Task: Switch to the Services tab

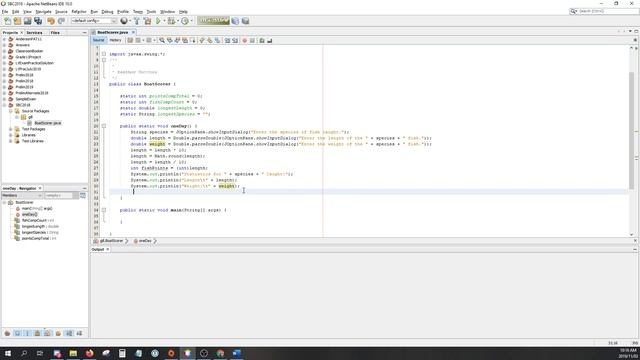Action: pyautogui.click(x=34, y=32)
